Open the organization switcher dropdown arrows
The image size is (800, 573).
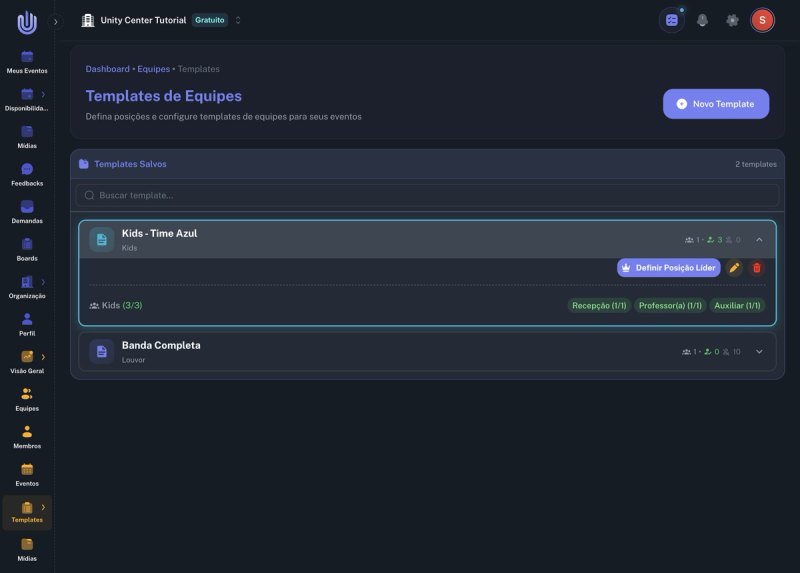(x=238, y=20)
